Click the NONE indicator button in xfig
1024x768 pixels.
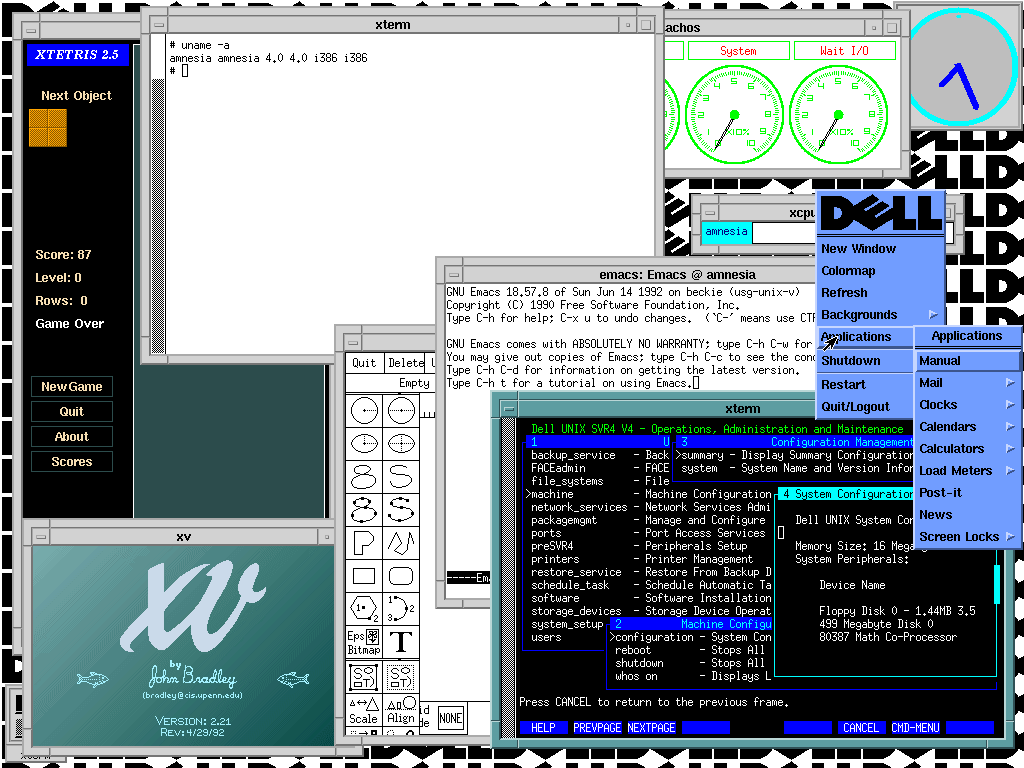coord(451,718)
